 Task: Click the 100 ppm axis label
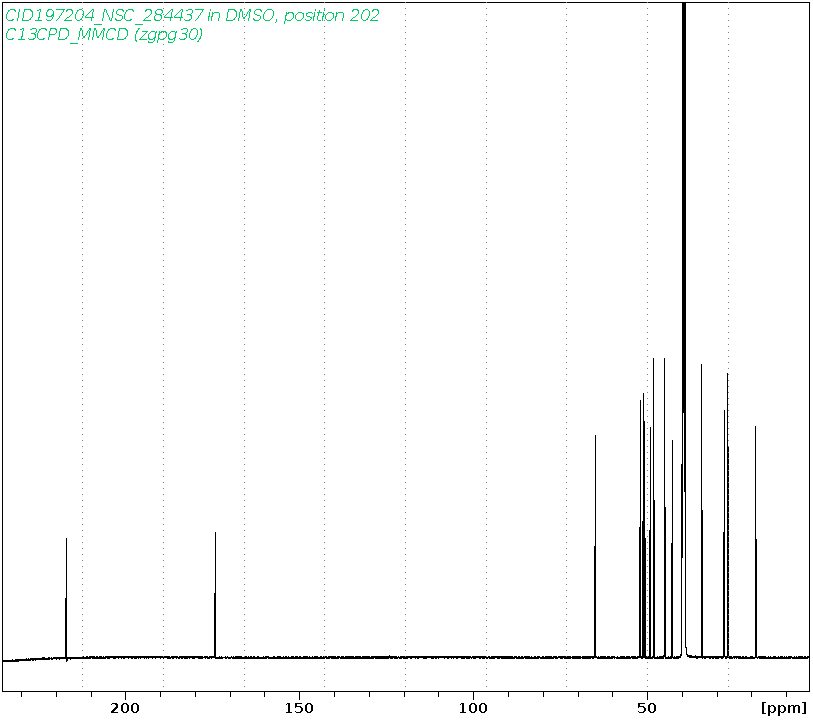(473, 708)
